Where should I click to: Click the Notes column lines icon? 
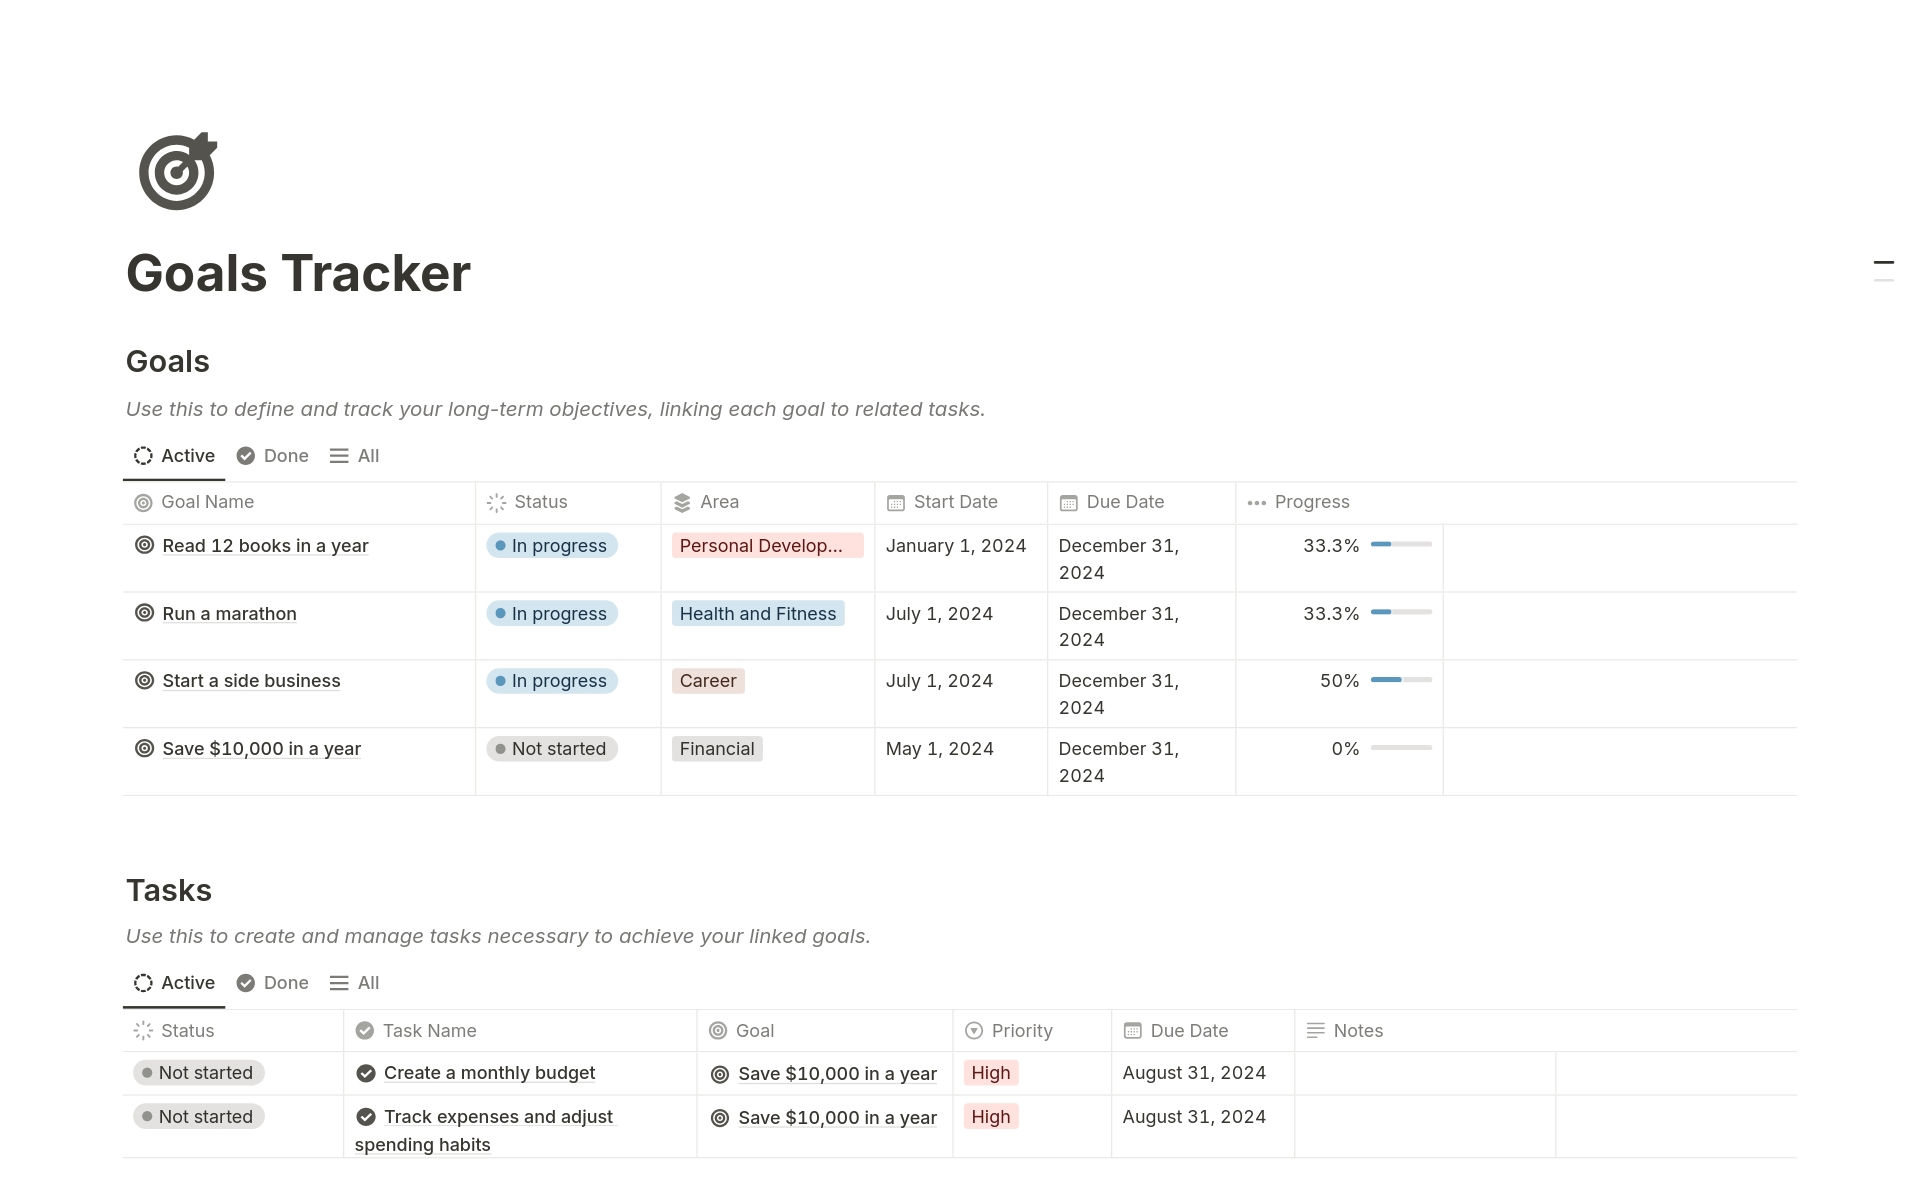[x=1315, y=1030]
